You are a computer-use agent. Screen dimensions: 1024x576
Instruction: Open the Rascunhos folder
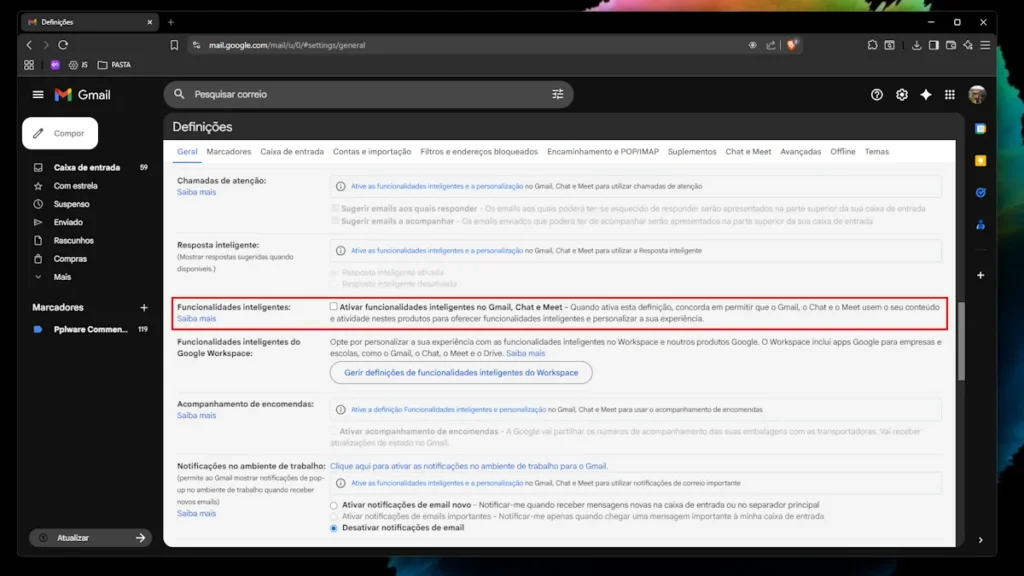(x=73, y=241)
